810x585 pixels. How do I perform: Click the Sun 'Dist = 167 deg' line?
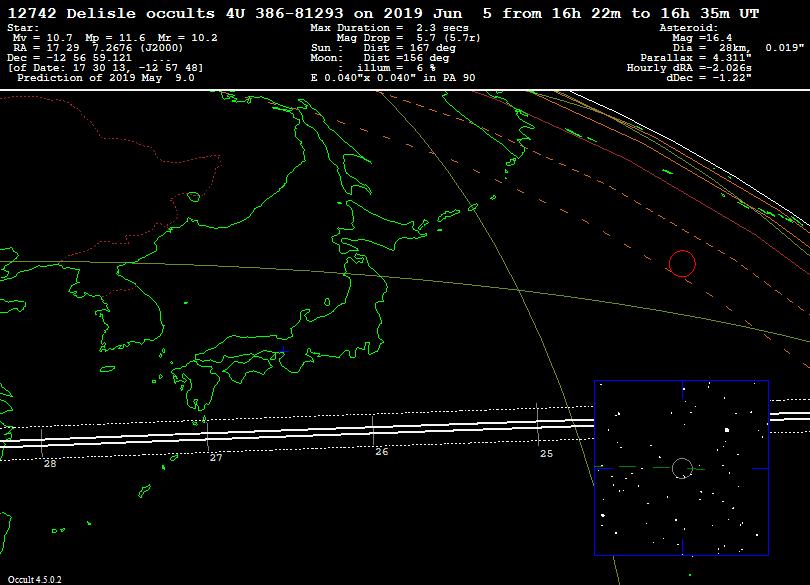click(410, 48)
